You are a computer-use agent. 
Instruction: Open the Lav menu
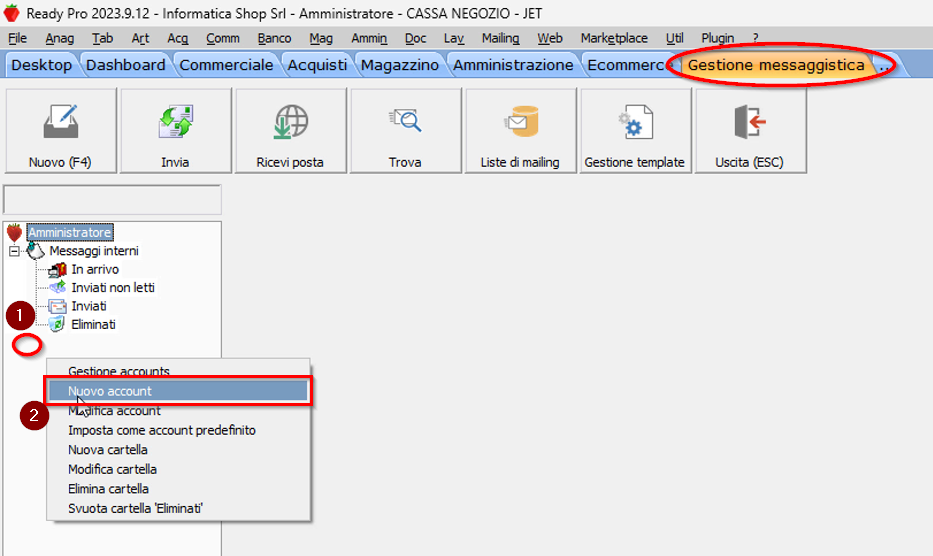click(x=454, y=38)
